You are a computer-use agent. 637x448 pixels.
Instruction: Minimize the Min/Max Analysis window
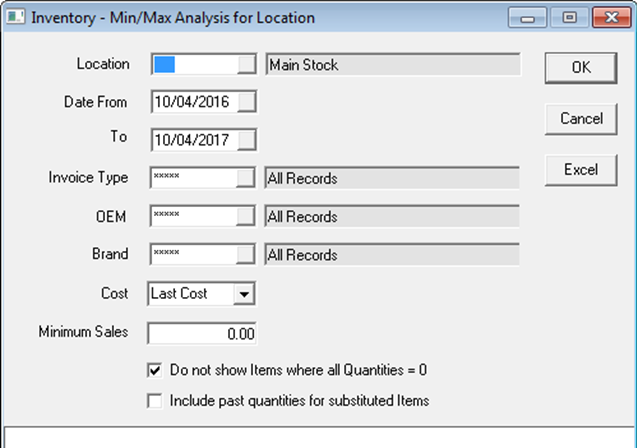pyautogui.click(x=527, y=18)
